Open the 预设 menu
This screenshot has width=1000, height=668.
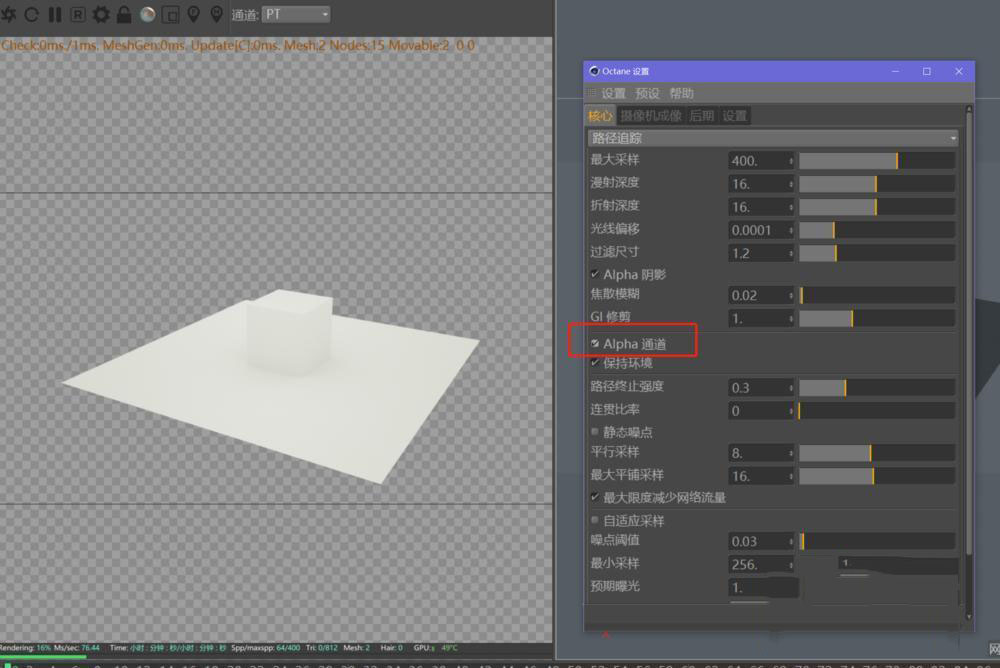647,94
